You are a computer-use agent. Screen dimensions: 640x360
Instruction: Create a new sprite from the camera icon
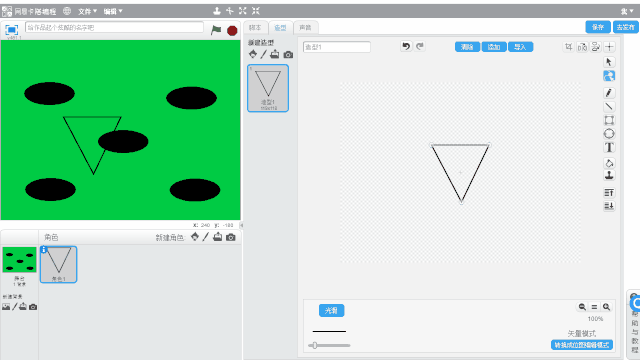231,237
